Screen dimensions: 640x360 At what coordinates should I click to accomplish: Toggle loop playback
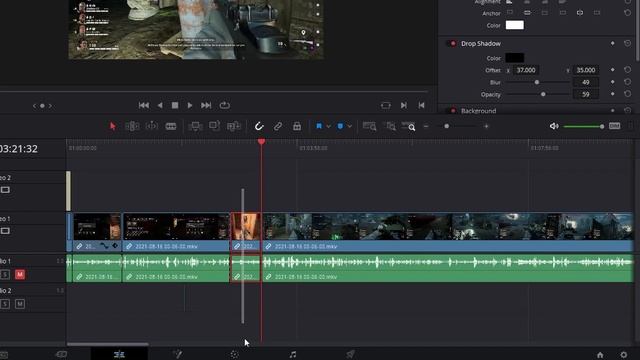pyautogui.click(x=224, y=105)
